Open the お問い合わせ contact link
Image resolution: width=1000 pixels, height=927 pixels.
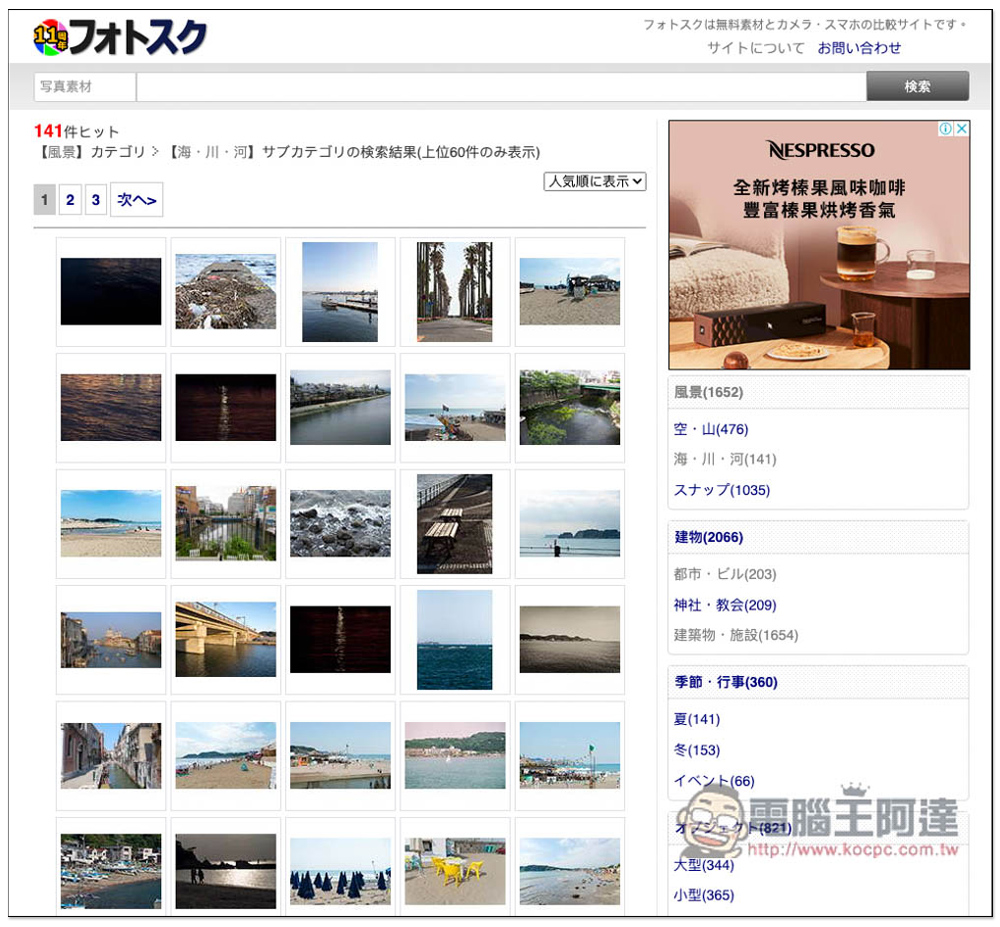click(859, 48)
